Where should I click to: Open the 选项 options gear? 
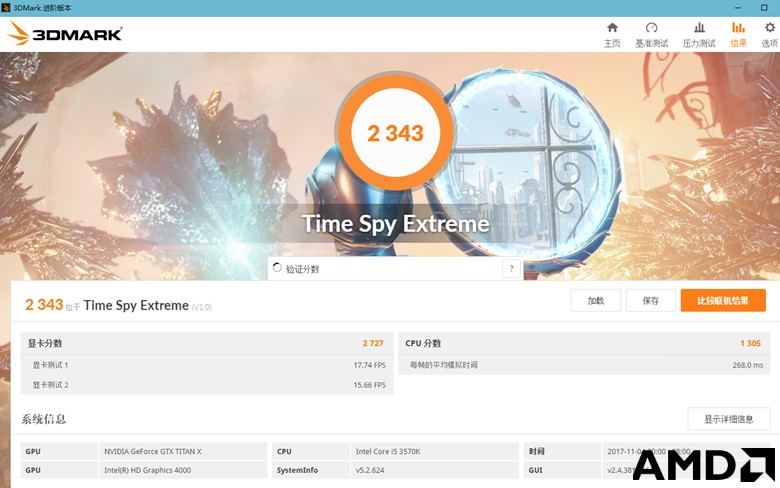[x=770, y=34]
